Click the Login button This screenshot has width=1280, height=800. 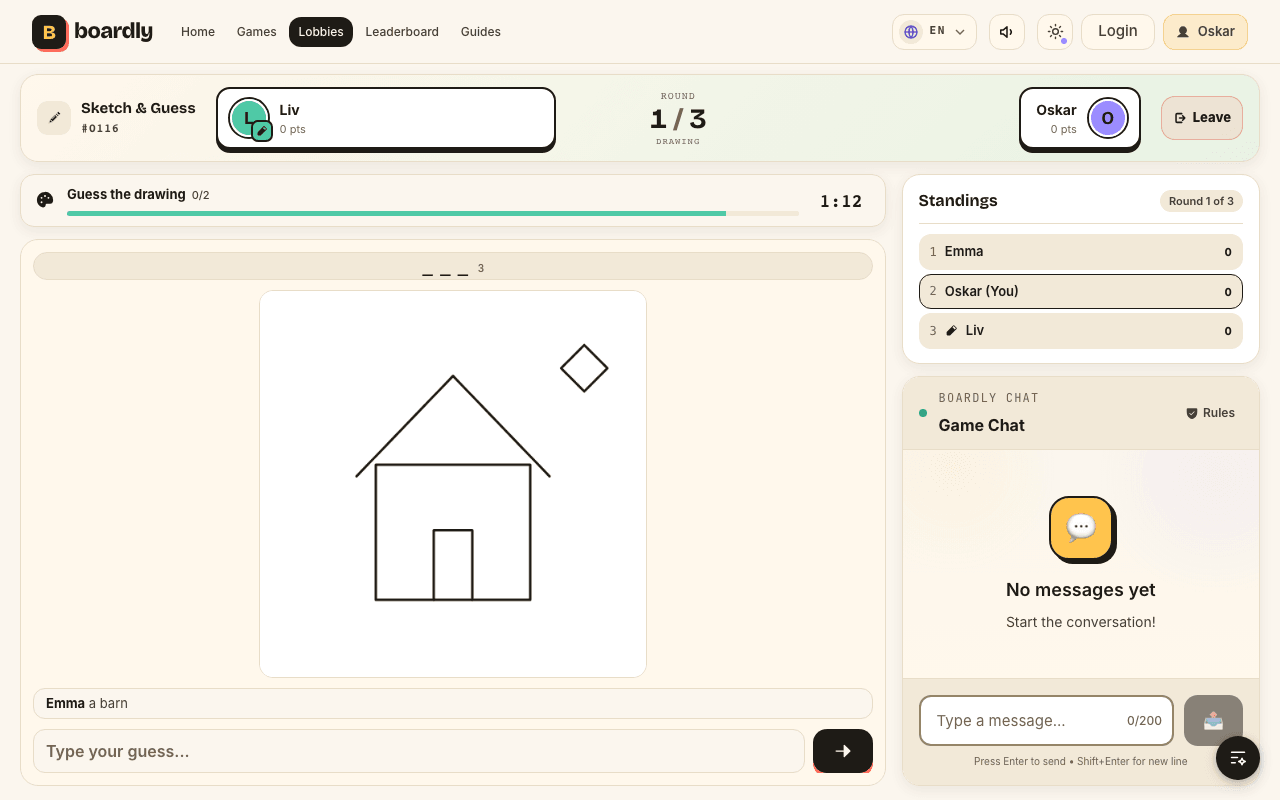click(1118, 31)
